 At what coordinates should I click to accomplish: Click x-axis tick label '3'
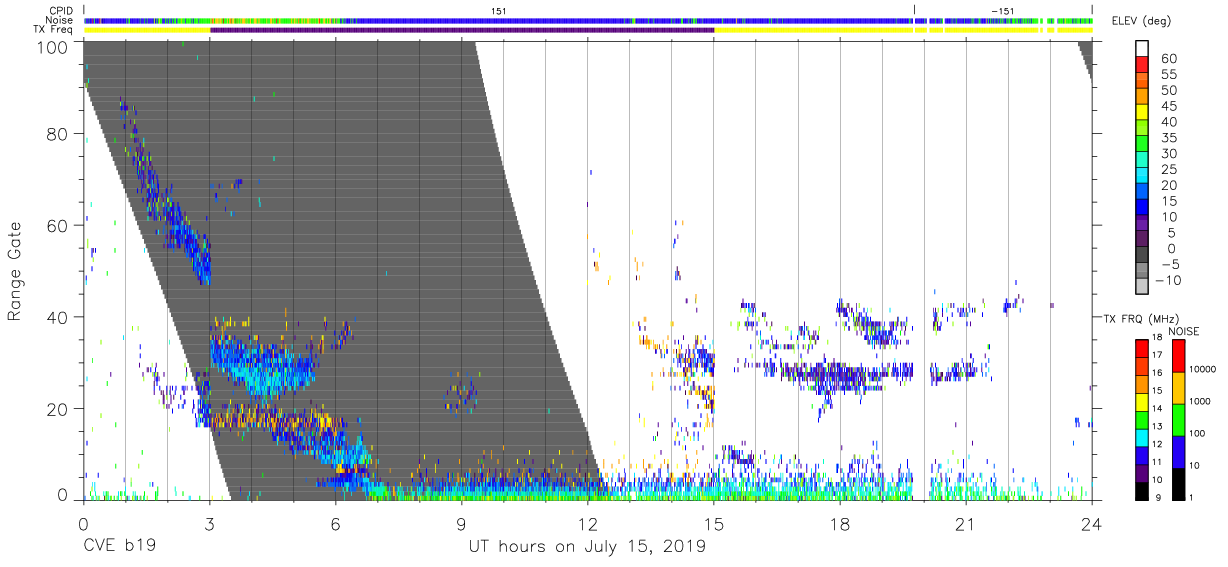coord(210,523)
